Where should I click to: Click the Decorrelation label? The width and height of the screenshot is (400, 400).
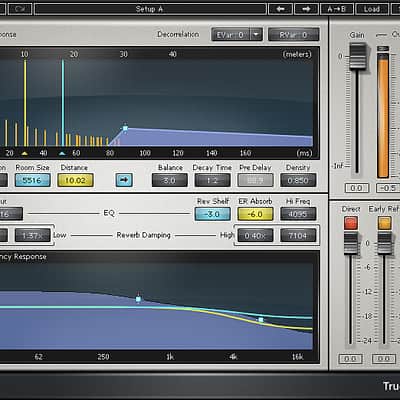(x=178, y=34)
